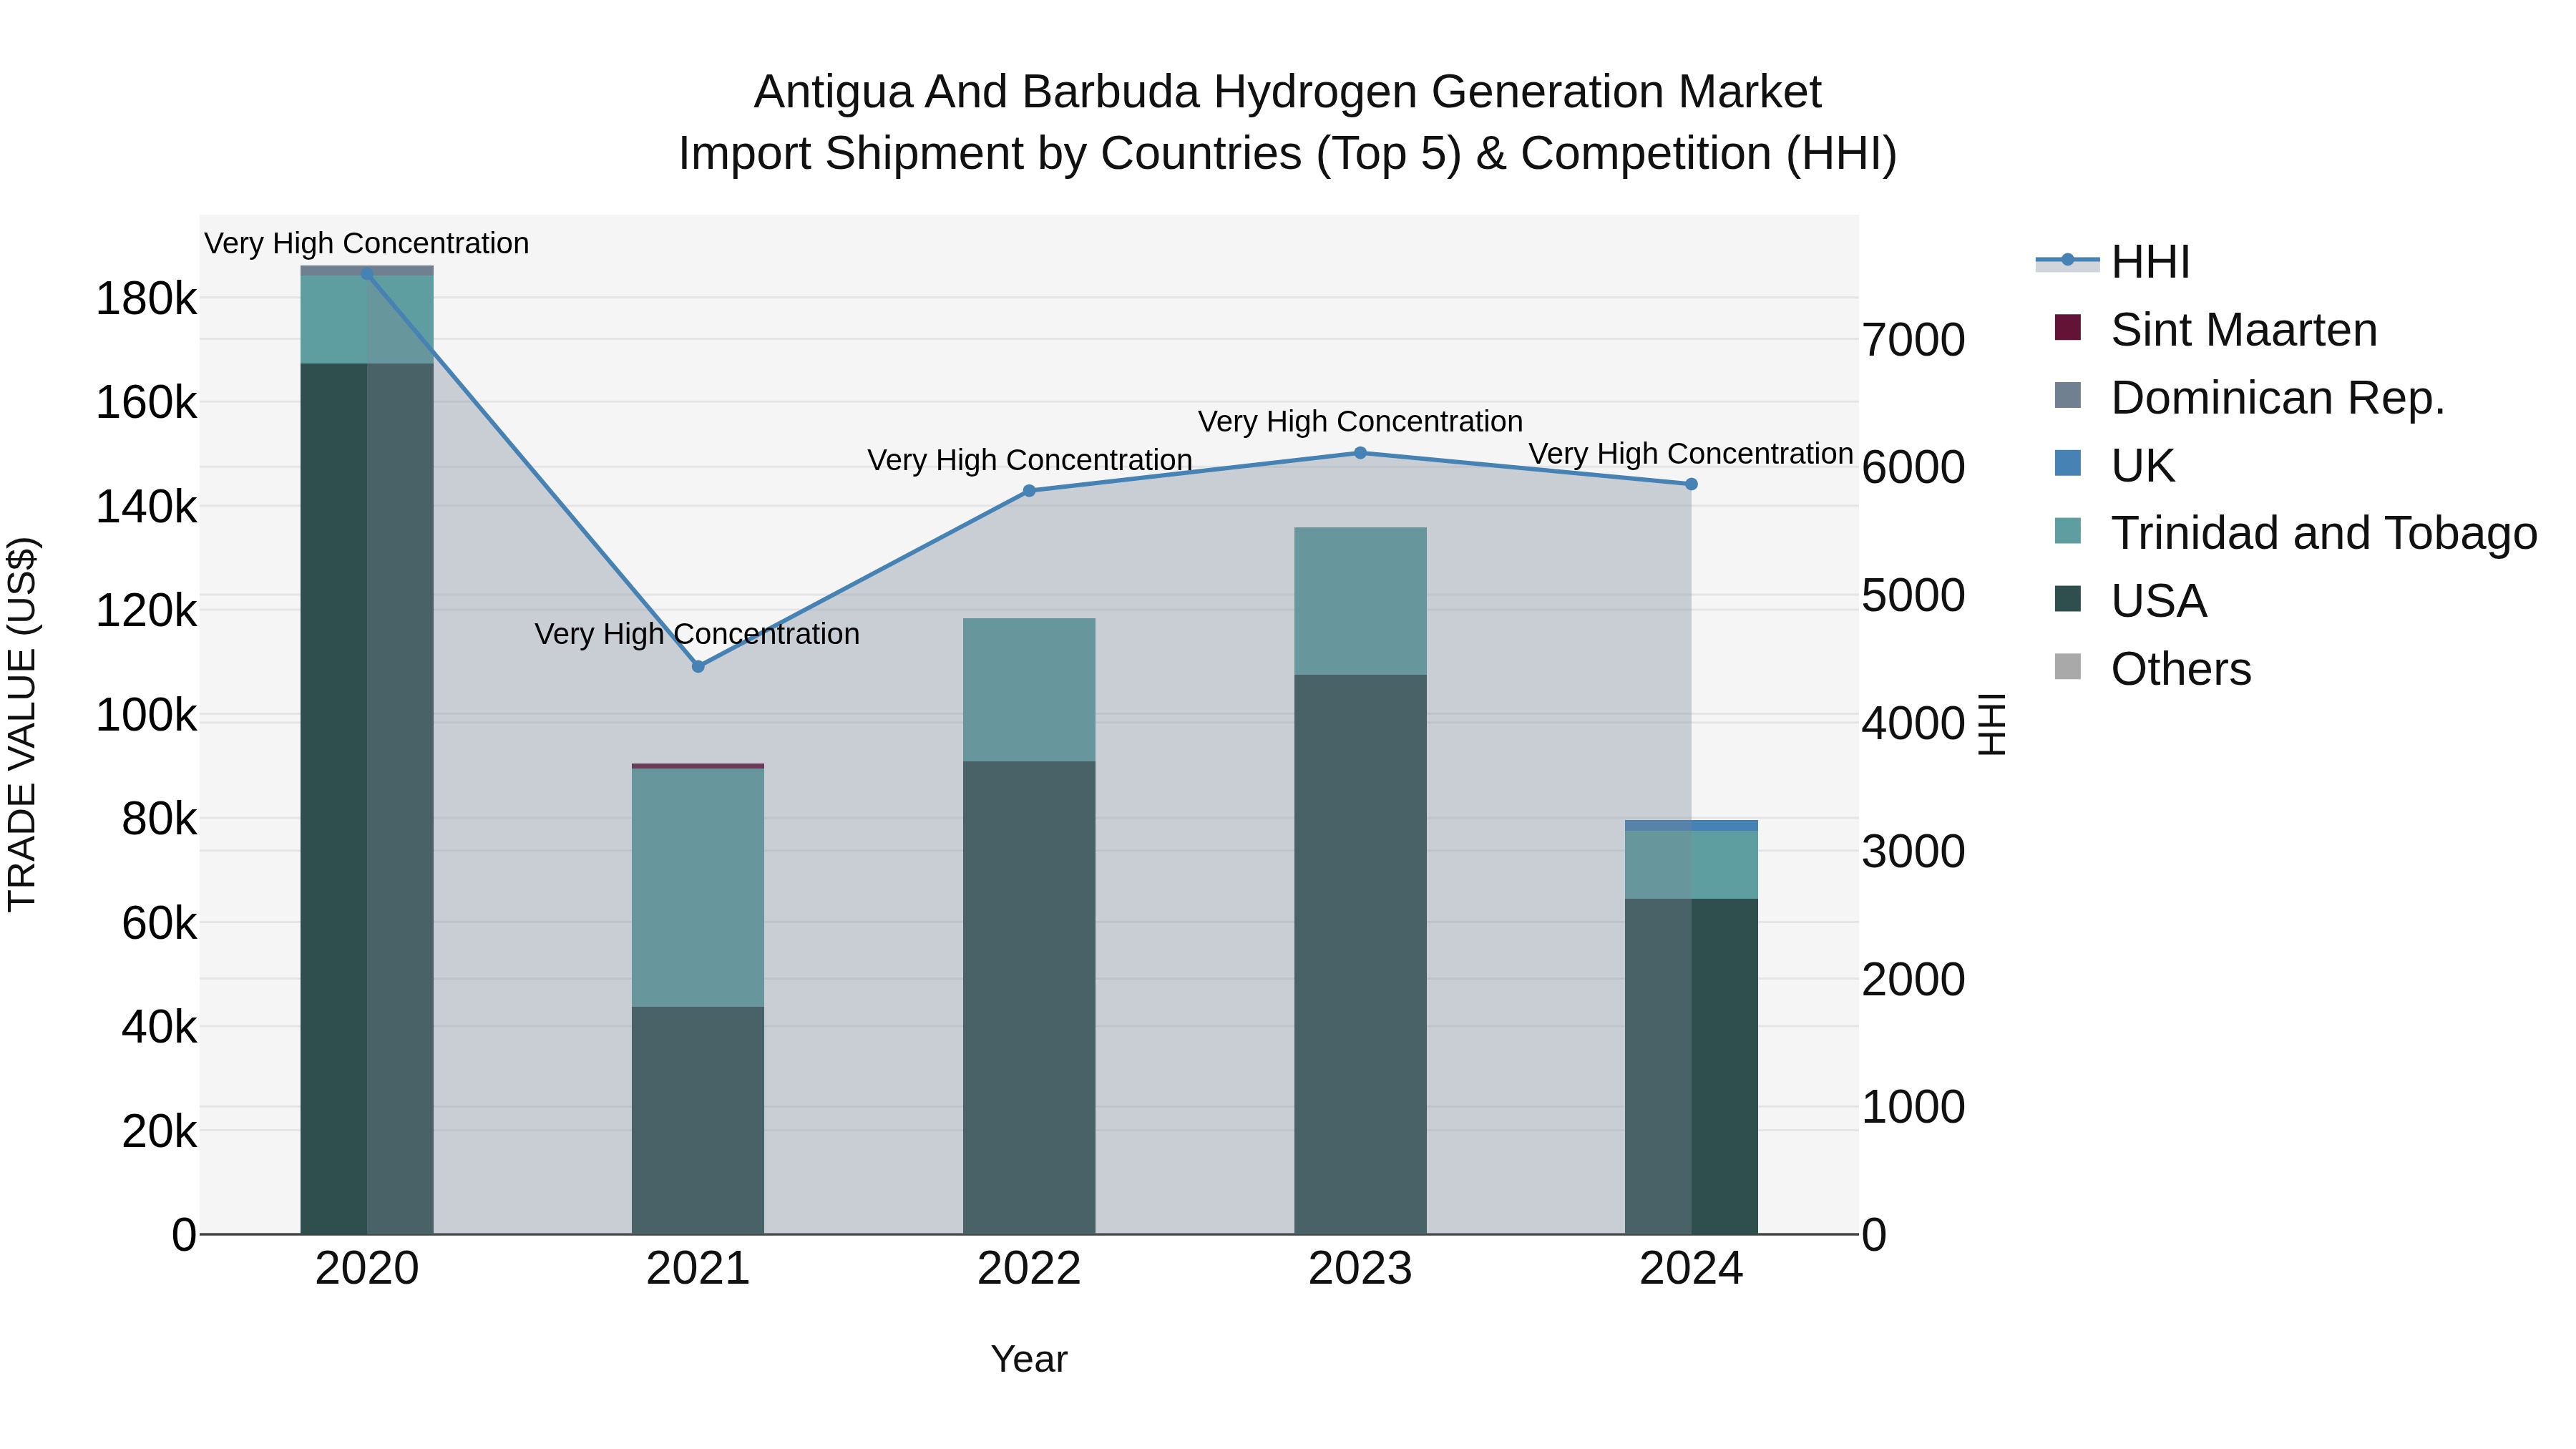Click the Trinidad and Tobago segment for 2024
The image size is (2576, 1449).
click(1691, 865)
